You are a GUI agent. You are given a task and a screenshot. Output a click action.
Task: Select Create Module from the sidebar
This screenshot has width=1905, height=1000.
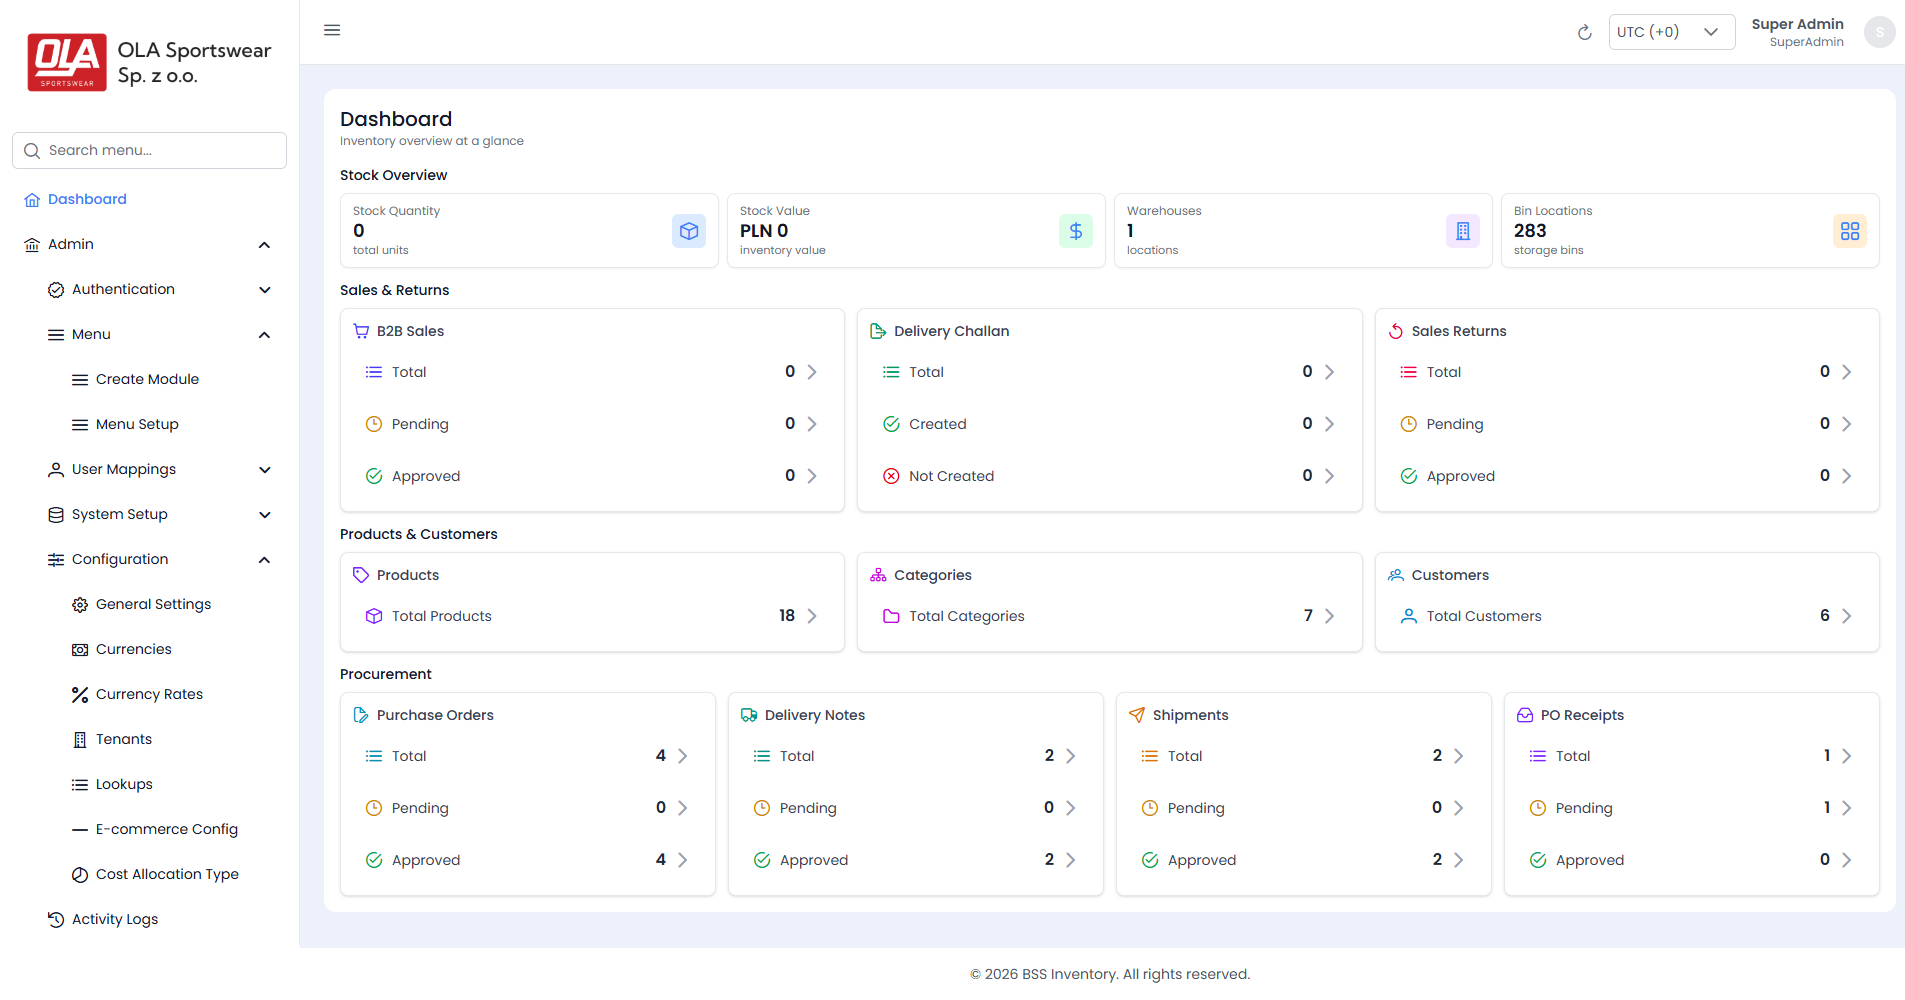[x=147, y=379]
